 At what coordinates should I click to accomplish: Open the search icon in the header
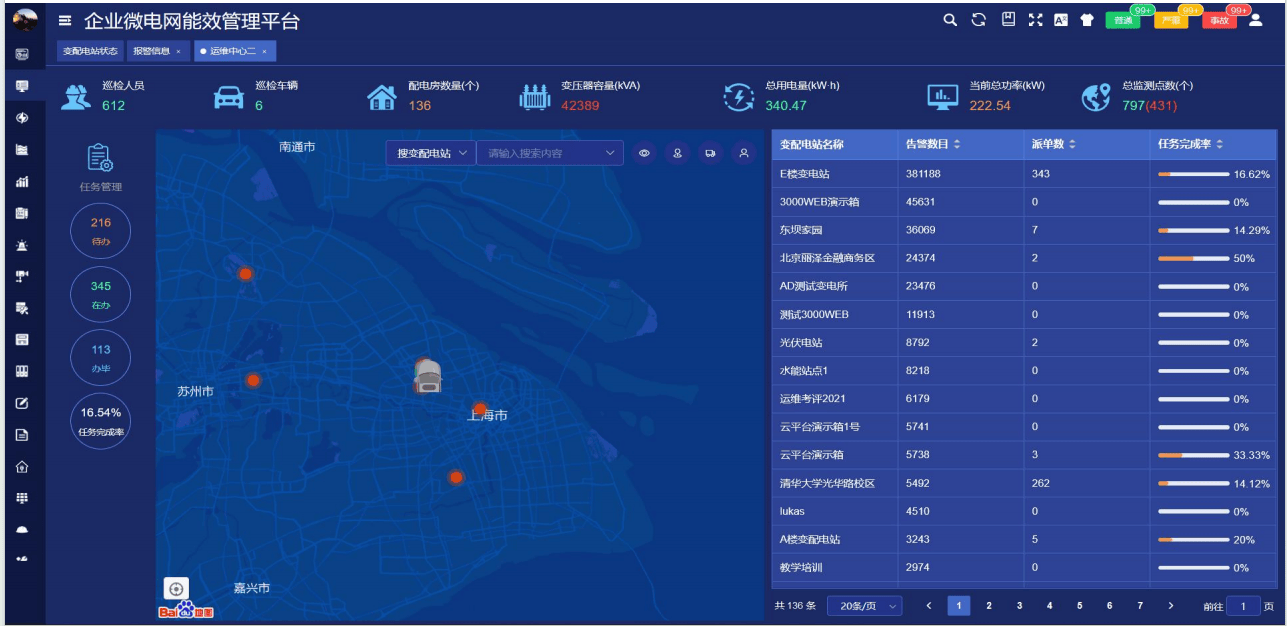pyautogui.click(x=950, y=19)
